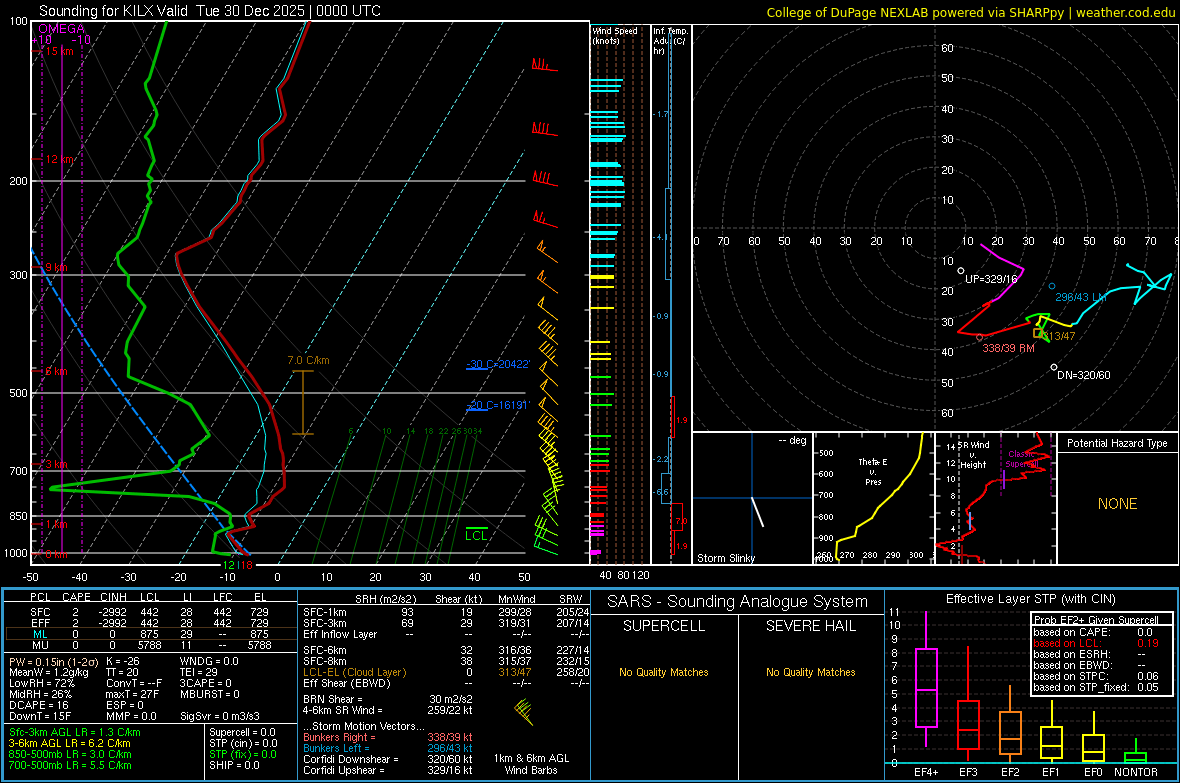Viewport: 1180px width, 783px height.
Task: Click the DN=320/60 hodograph label
Action: click(x=1084, y=375)
